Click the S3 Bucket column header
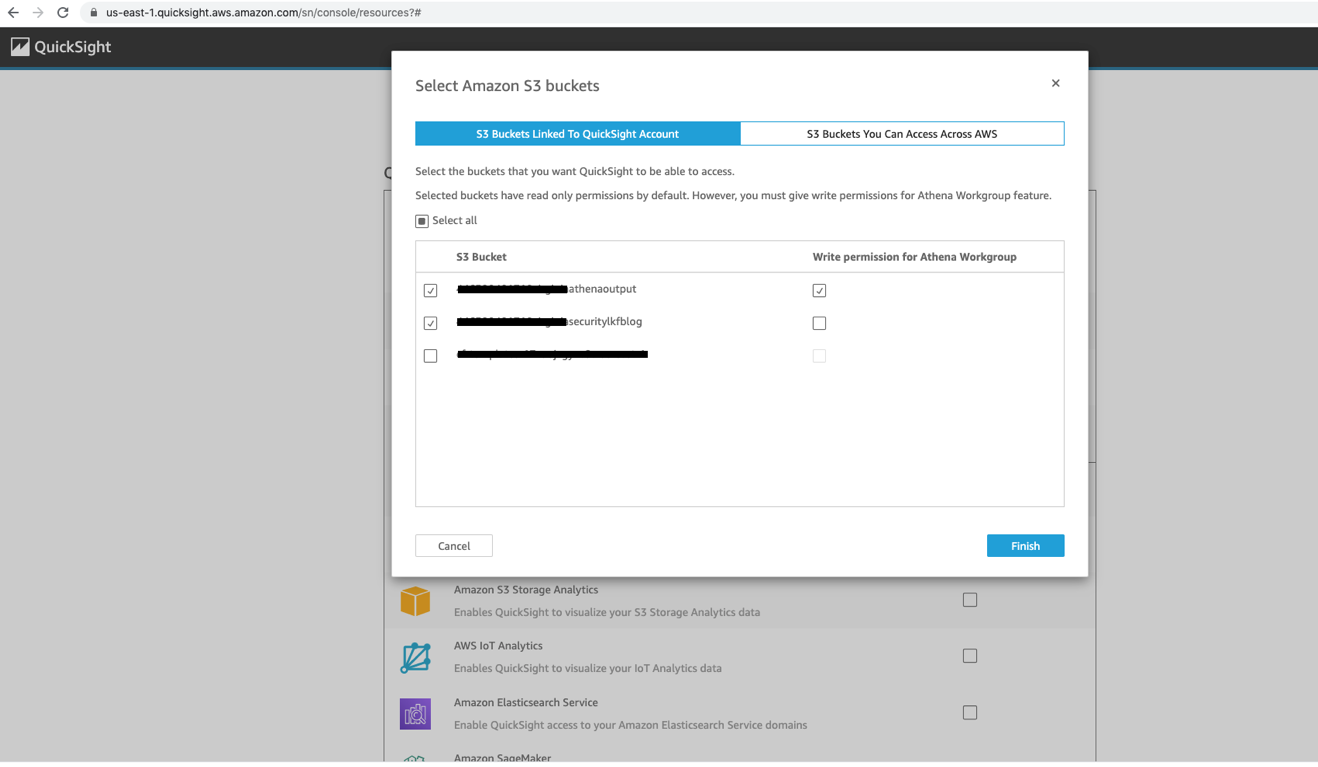The height and width of the screenshot is (767, 1318). point(481,257)
